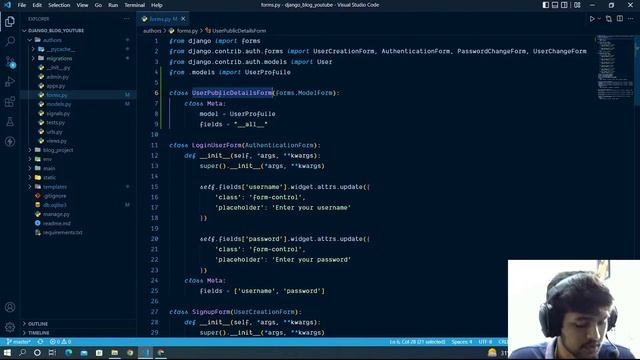Open the Testing flask icon view

[x=10, y=122]
